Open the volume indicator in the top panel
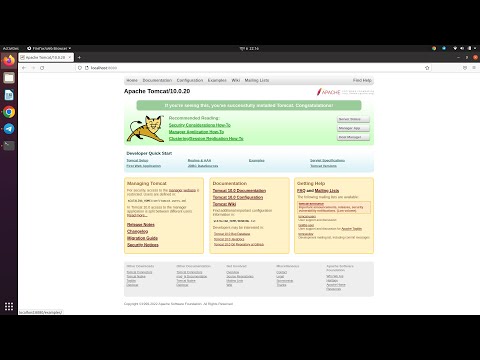 pyautogui.click(x=462, y=48)
